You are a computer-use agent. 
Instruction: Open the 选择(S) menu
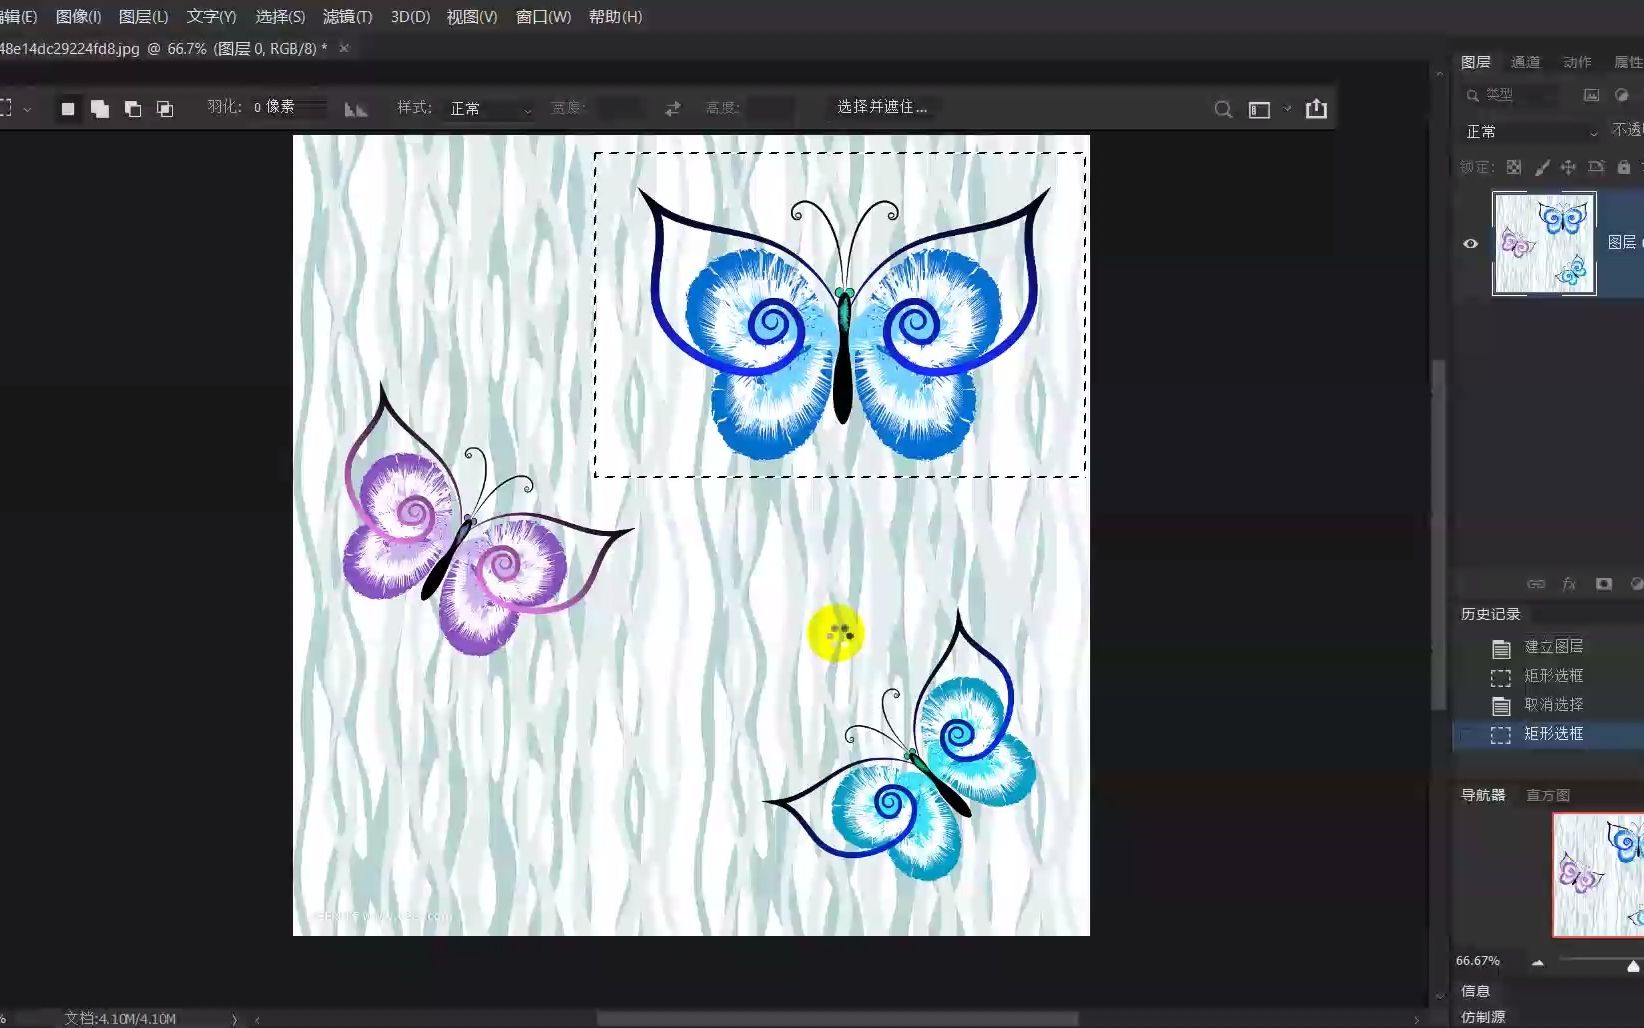click(x=280, y=16)
